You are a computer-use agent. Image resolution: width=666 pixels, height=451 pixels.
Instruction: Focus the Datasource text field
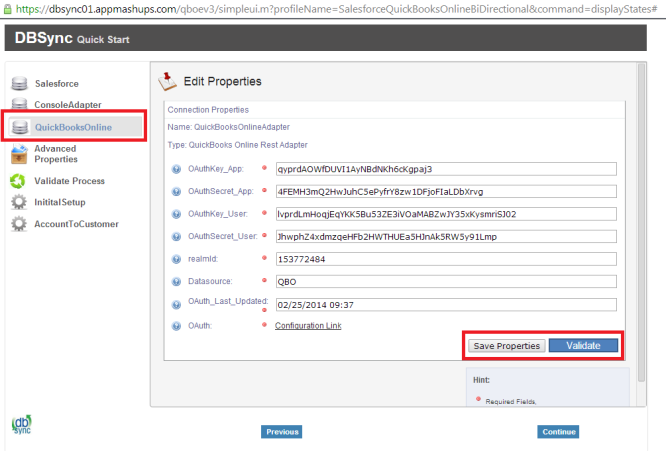[446, 281]
